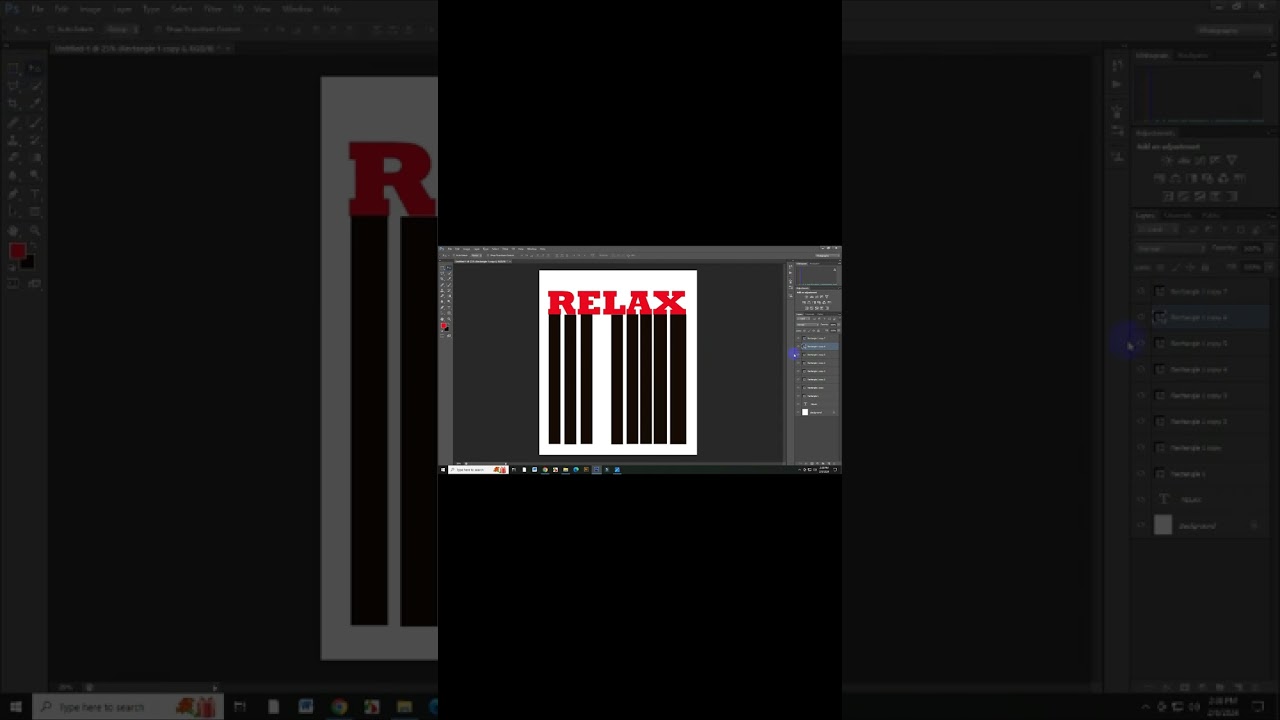Image resolution: width=1280 pixels, height=720 pixels.
Task: Select Eraser tool in dimmed background toolbar
Action: click(x=14, y=158)
